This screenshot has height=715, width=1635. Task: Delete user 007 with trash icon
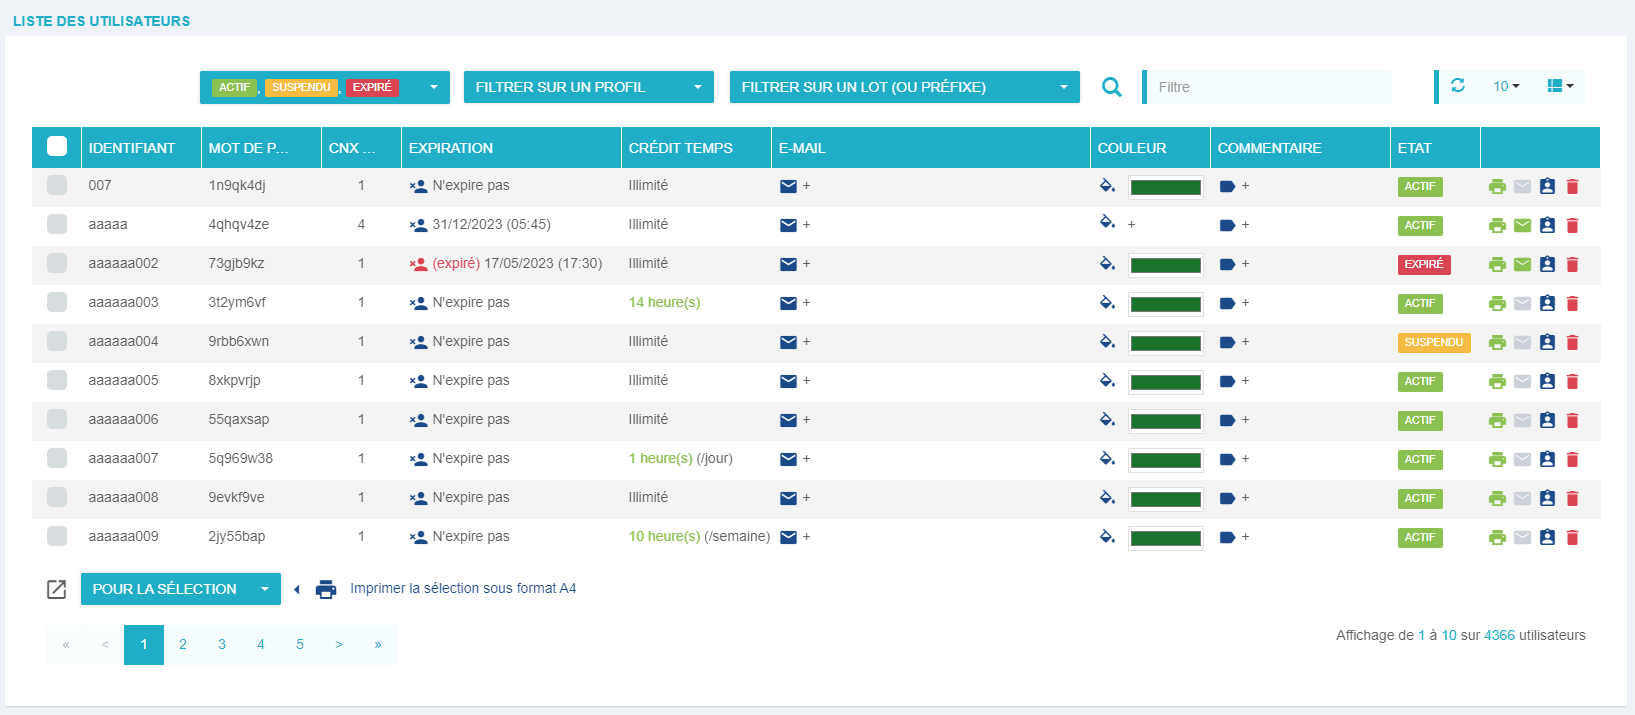point(1572,186)
